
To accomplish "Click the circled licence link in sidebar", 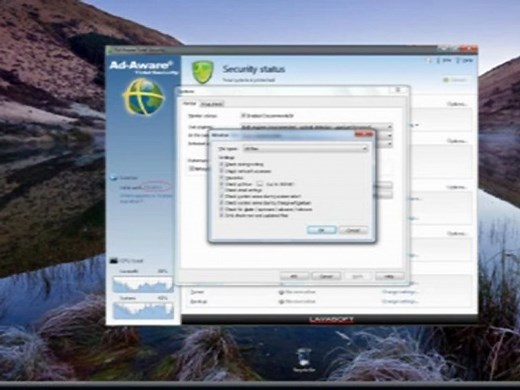I will point(157,187).
